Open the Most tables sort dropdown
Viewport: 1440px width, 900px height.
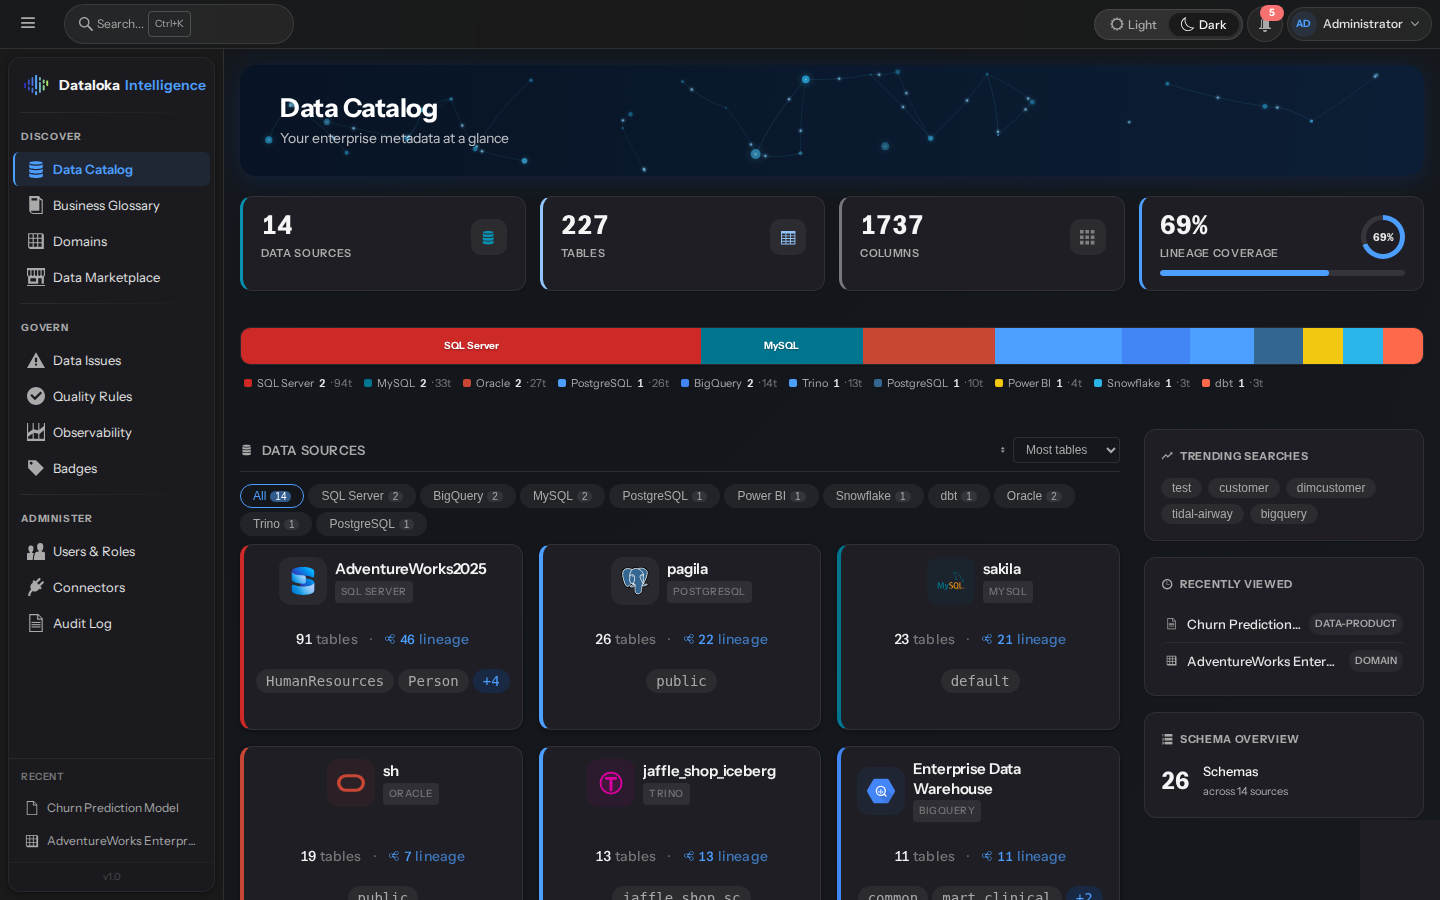click(x=1066, y=450)
